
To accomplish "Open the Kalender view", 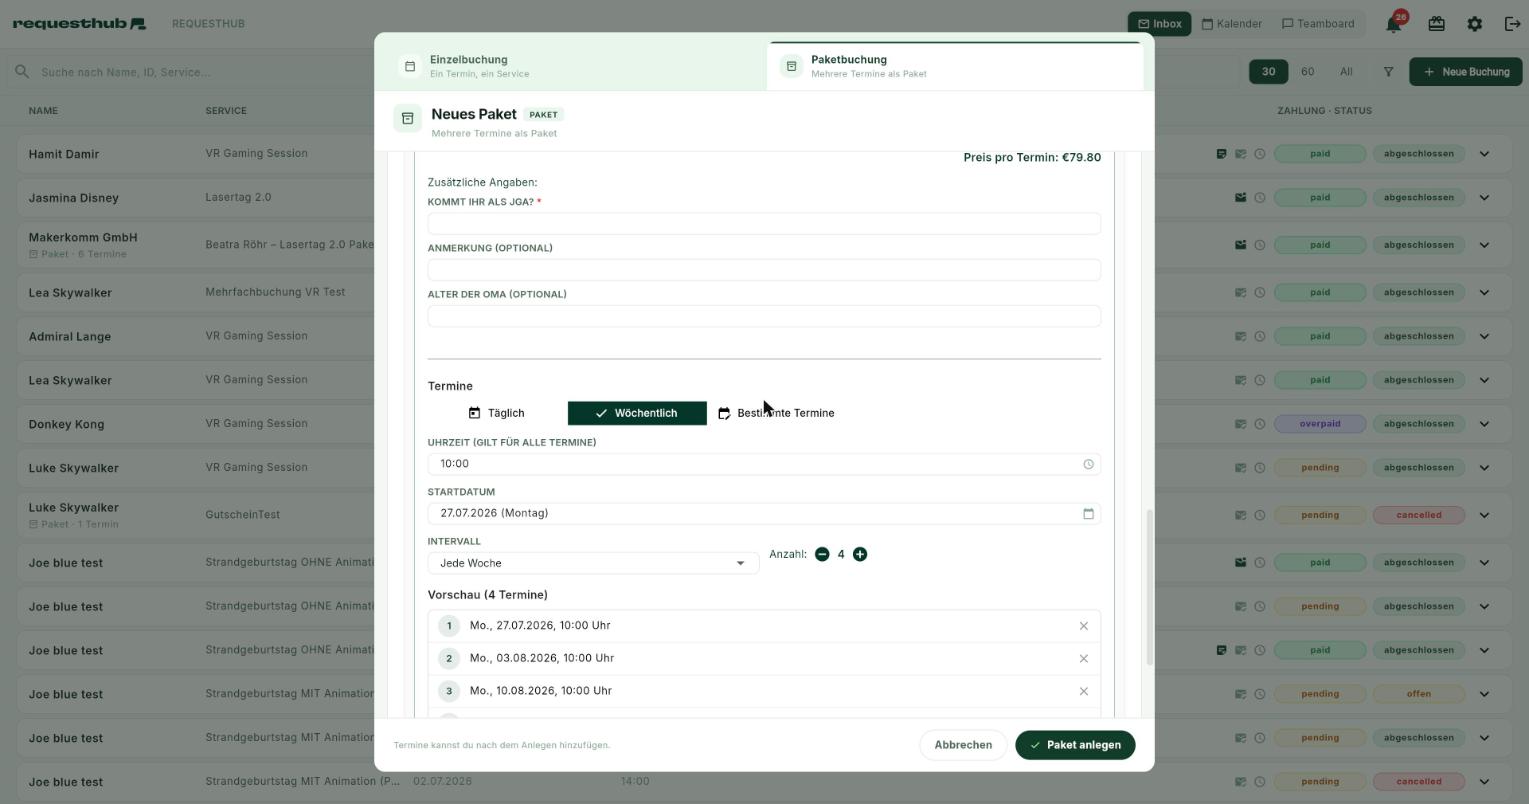I will click(x=1232, y=23).
